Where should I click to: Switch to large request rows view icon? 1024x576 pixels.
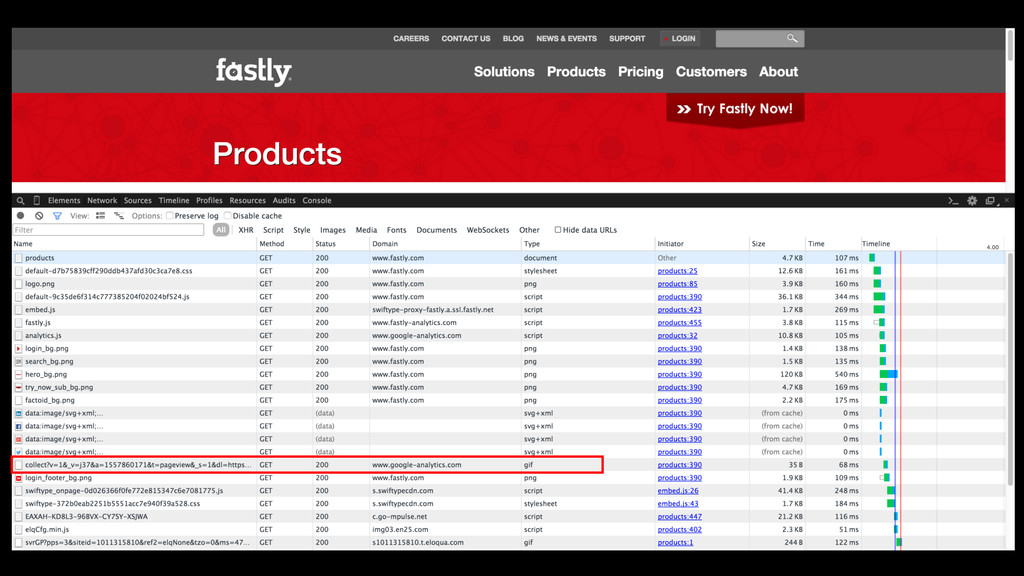coord(101,216)
